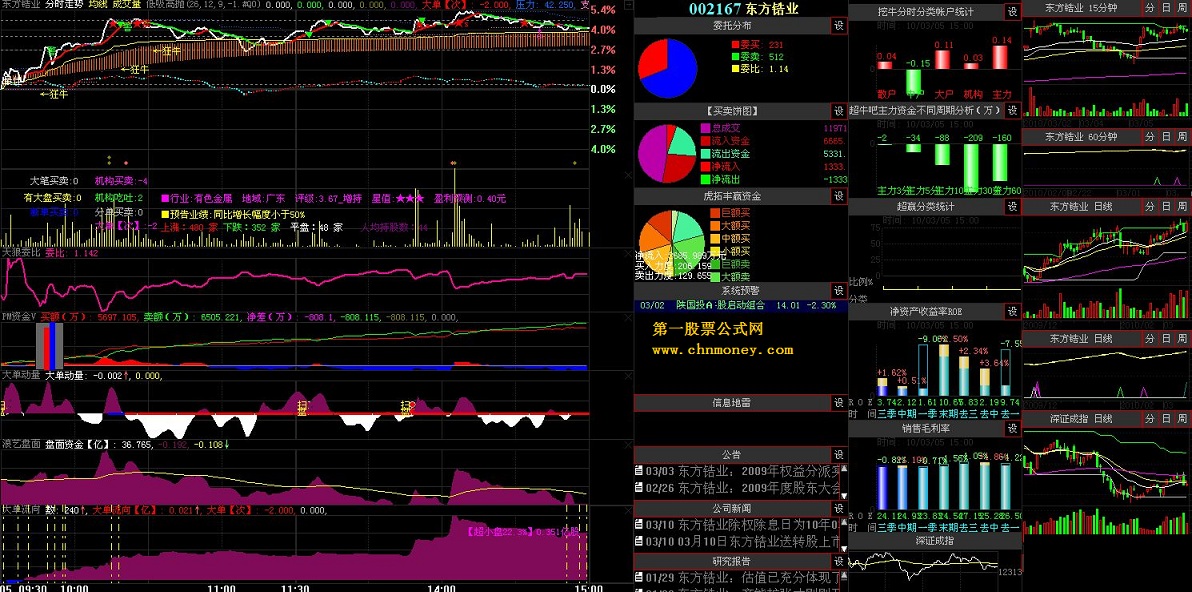Click purple 总成交 legend swatch
Image resolution: width=1192 pixels, height=592 pixels.
point(705,128)
